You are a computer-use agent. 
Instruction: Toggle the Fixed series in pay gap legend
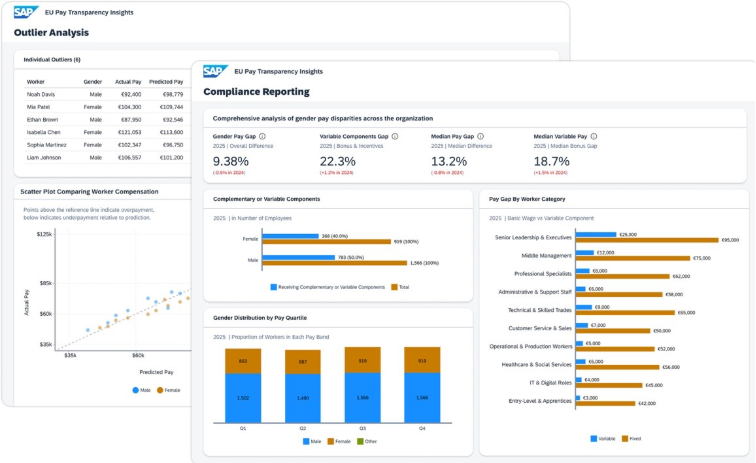tap(622, 438)
